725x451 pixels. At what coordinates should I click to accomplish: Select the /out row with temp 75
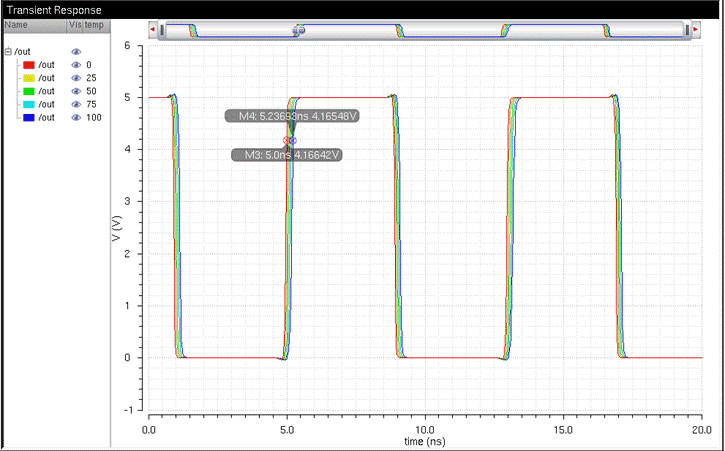[57, 105]
